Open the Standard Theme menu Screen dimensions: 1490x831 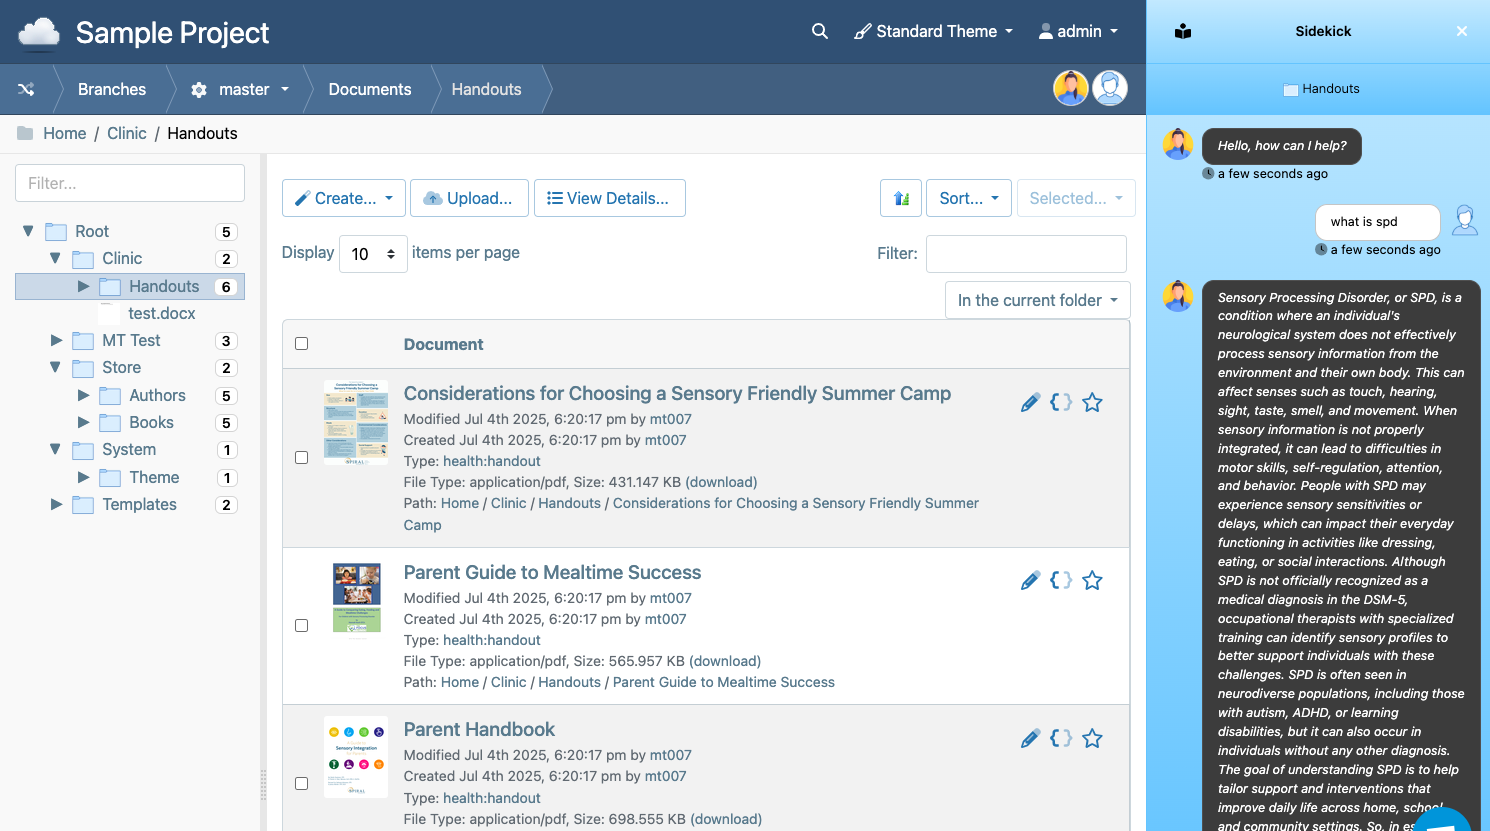coord(933,31)
